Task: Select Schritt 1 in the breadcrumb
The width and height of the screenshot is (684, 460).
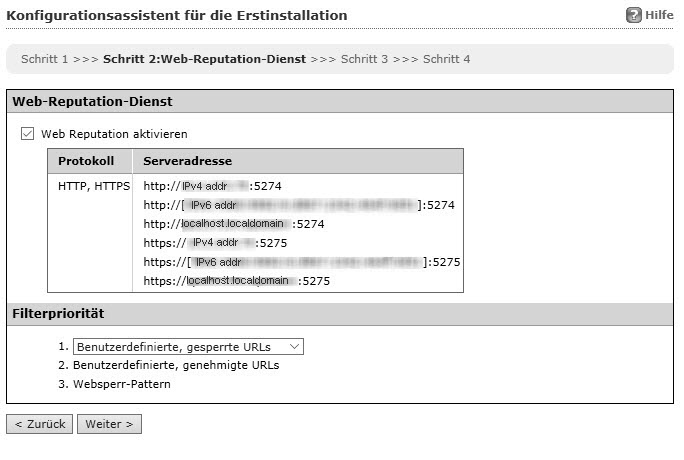Action: click(x=44, y=59)
